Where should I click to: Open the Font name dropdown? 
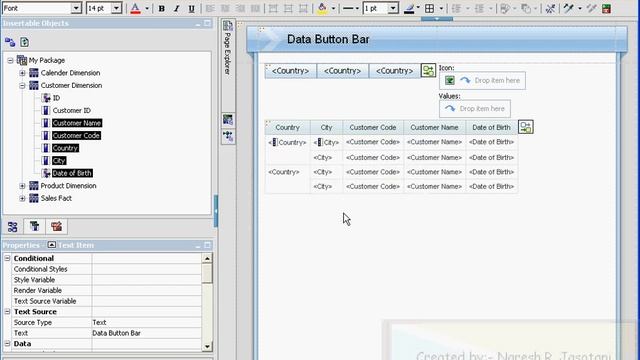tap(76, 8)
